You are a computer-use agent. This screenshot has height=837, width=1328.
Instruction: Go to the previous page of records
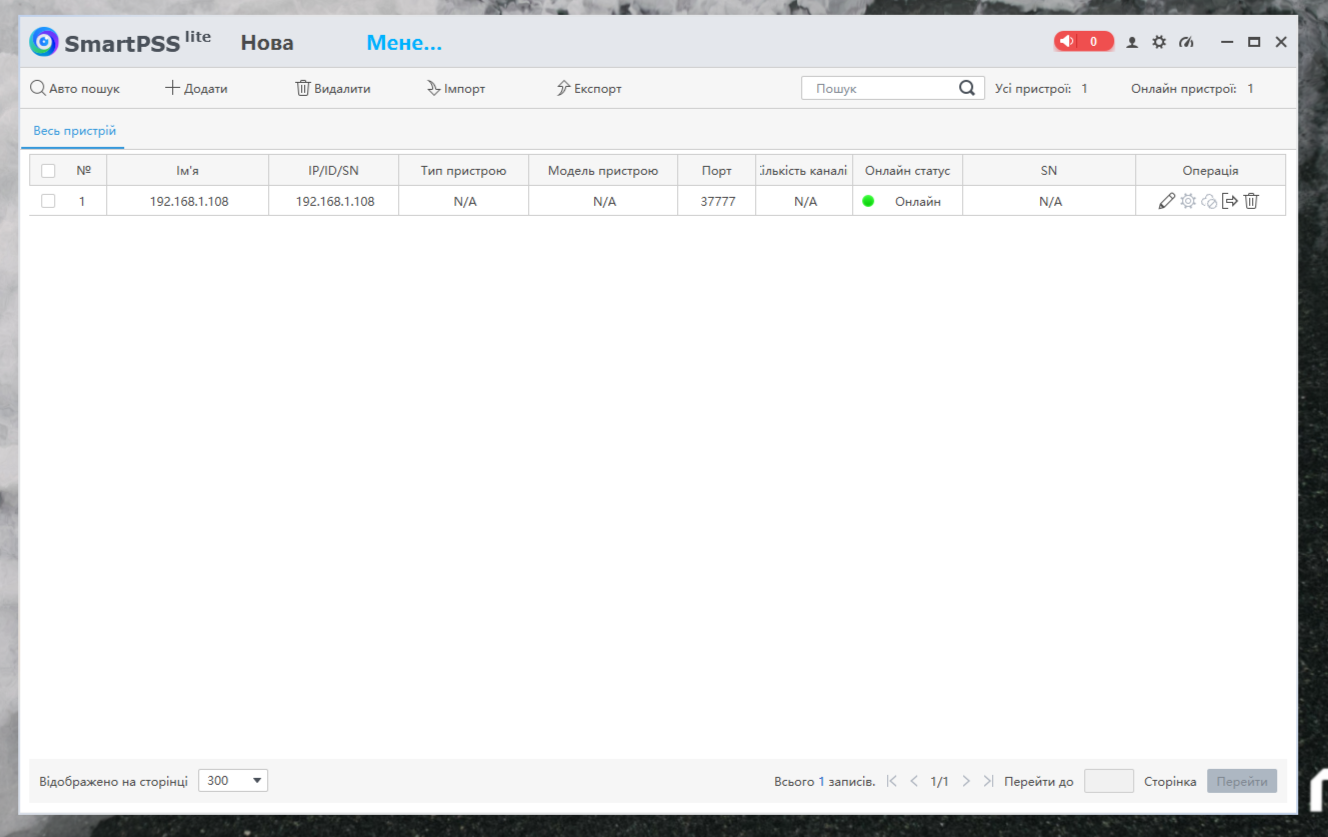click(x=914, y=781)
